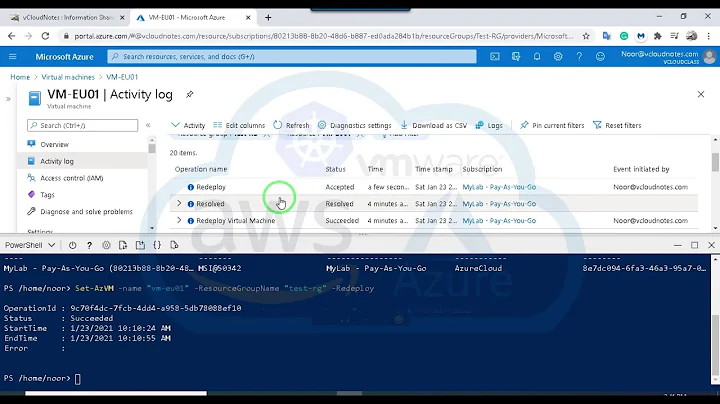Go to Virtual machines breadcrumb
This screenshot has height=404, width=720.
pos(68,77)
